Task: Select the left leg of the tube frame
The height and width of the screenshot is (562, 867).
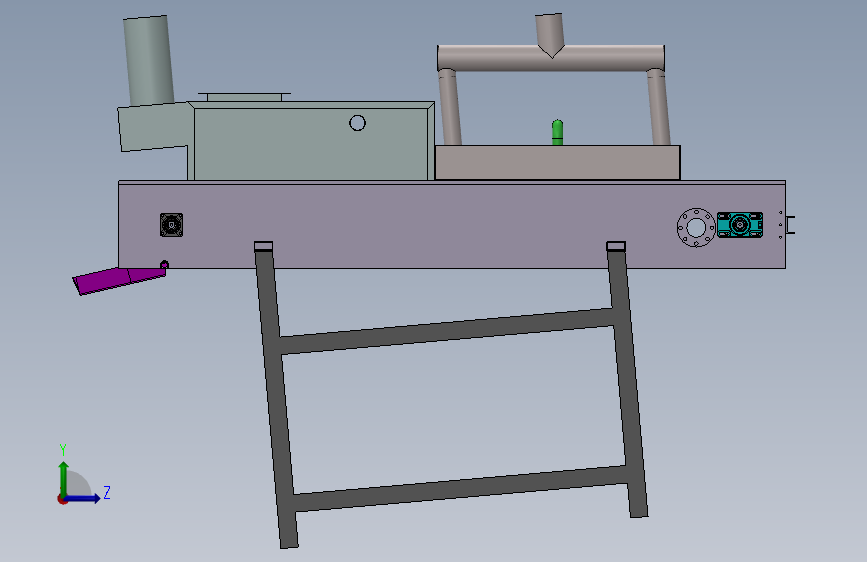Action: pyautogui.click(x=450, y=107)
